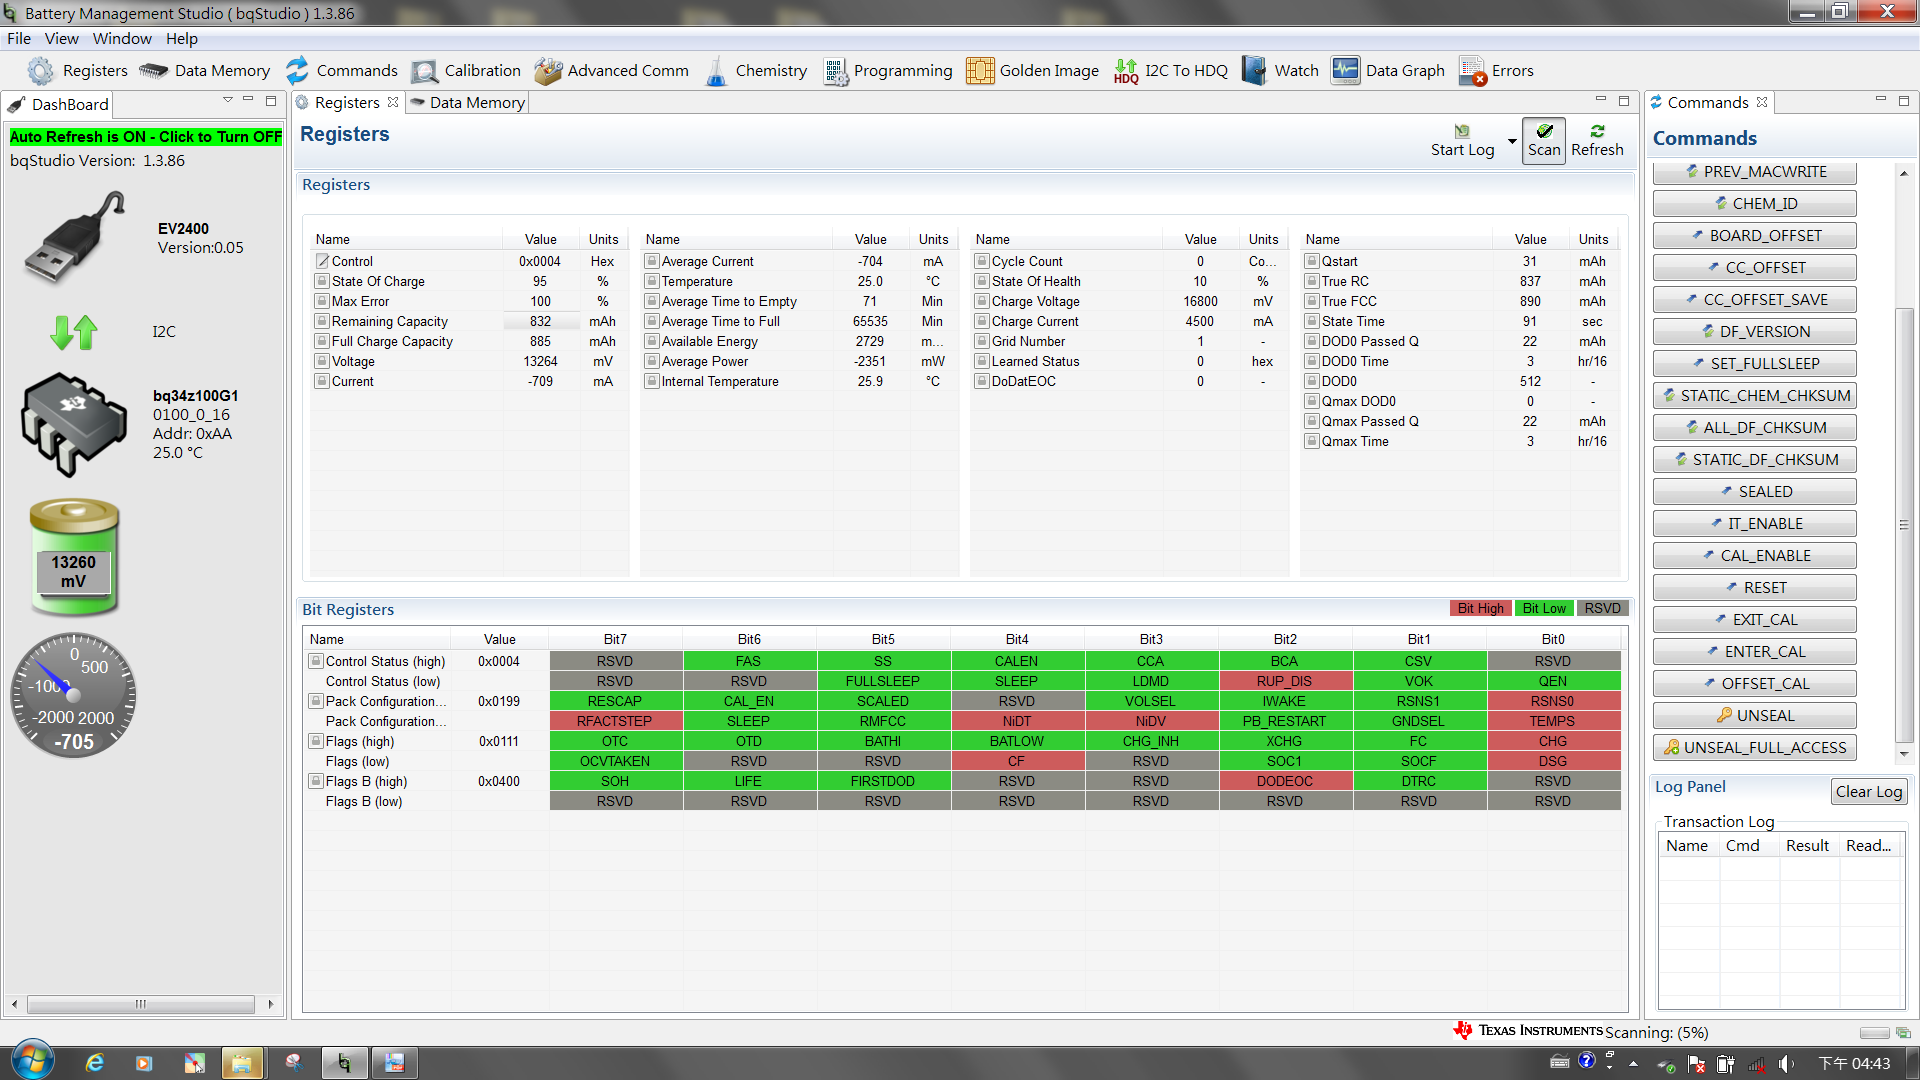Turn off Auto Refresh in DashBoard
Viewport: 1920px width, 1080px height.
[x=146, y=137]
